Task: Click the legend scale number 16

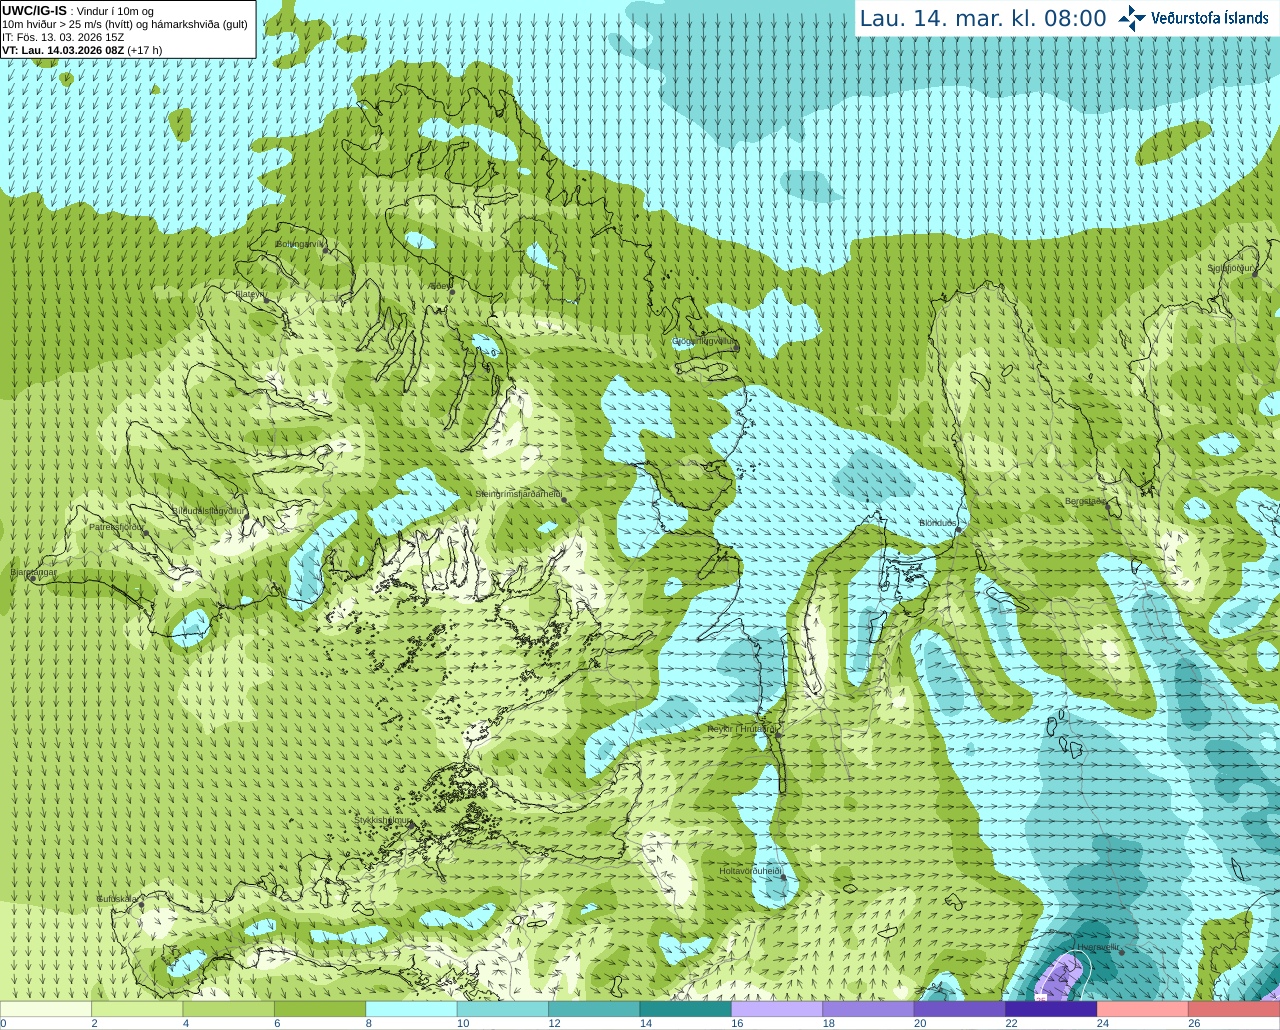Action: pos(737,1024)
